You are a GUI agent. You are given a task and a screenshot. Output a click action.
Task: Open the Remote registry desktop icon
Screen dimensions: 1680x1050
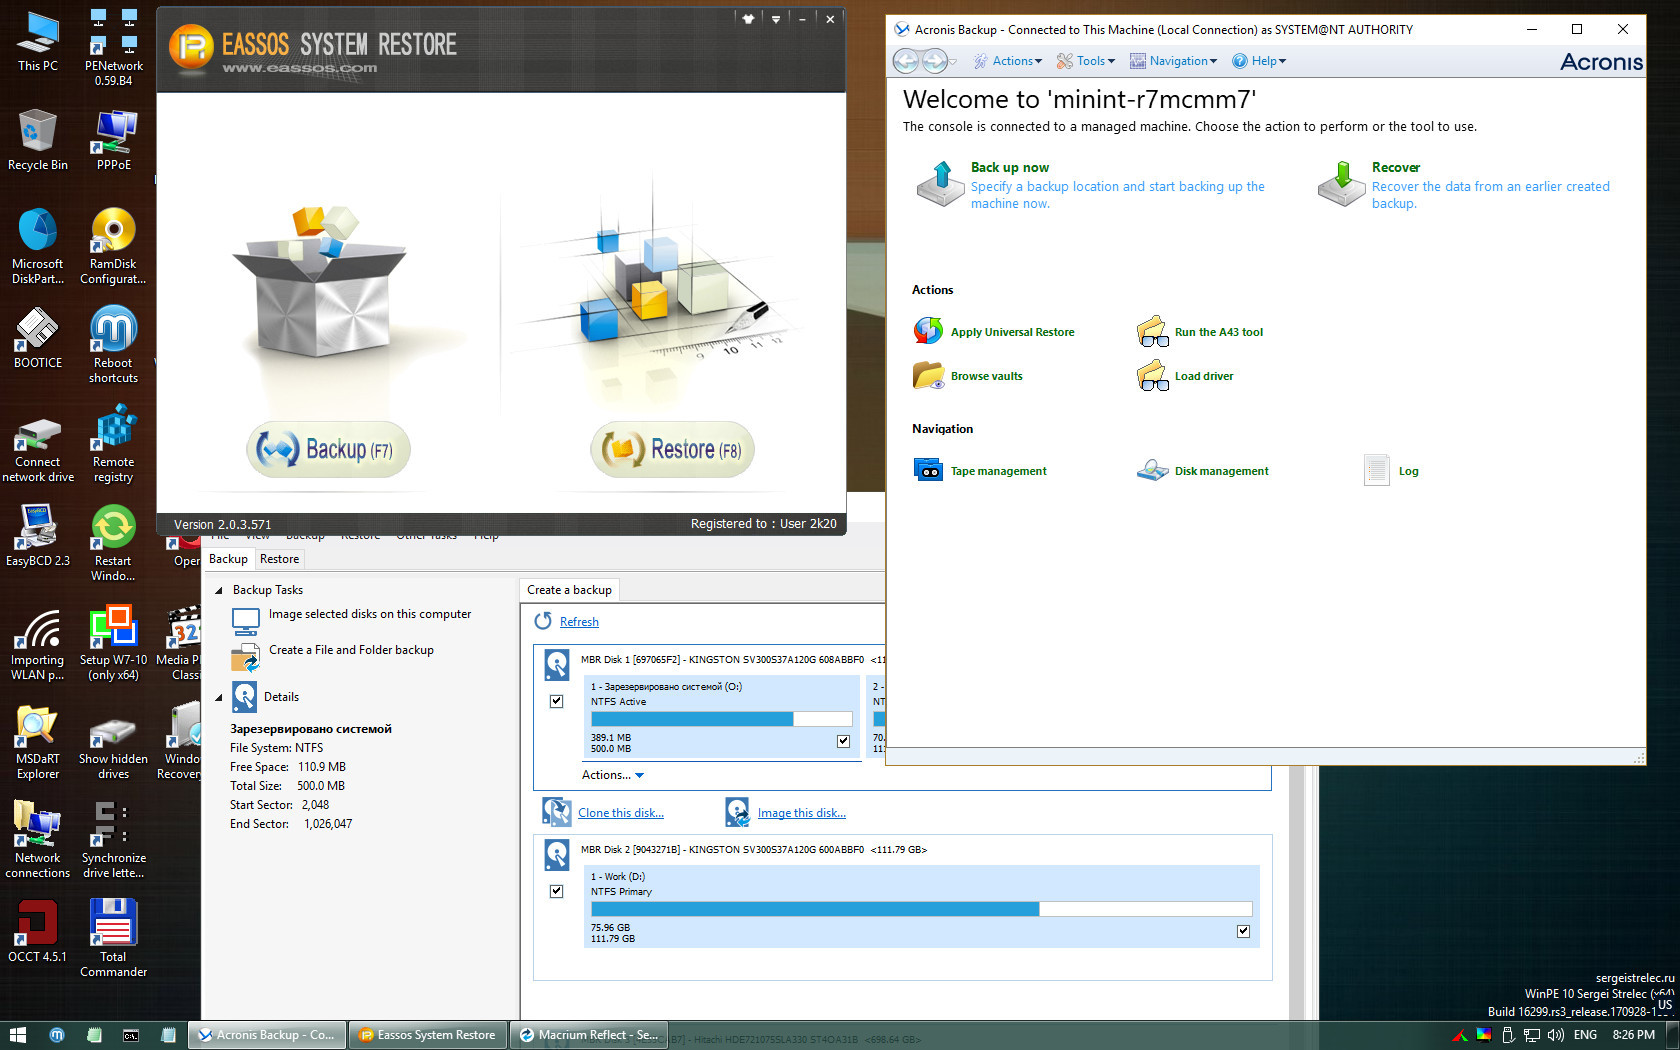point(113,444)
